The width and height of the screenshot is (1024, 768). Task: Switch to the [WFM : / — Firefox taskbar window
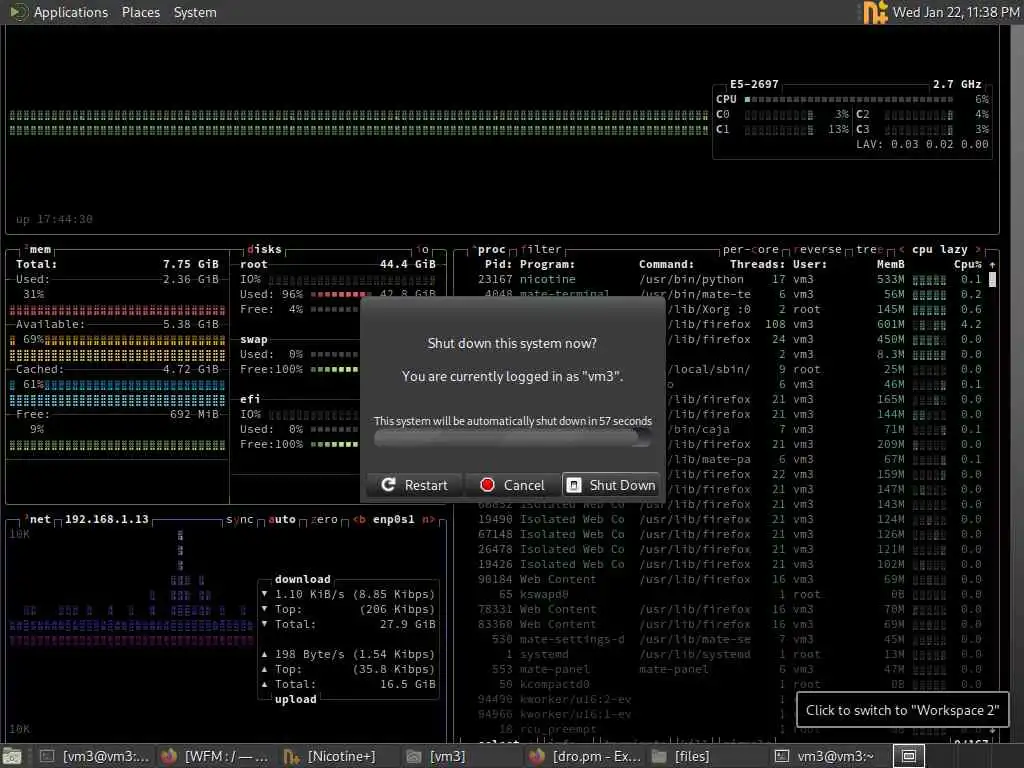[x=216, y=757]
